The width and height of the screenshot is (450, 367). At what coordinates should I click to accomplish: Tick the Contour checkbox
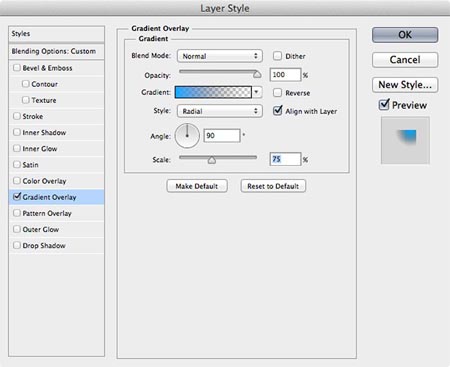(x=25, y=84)
